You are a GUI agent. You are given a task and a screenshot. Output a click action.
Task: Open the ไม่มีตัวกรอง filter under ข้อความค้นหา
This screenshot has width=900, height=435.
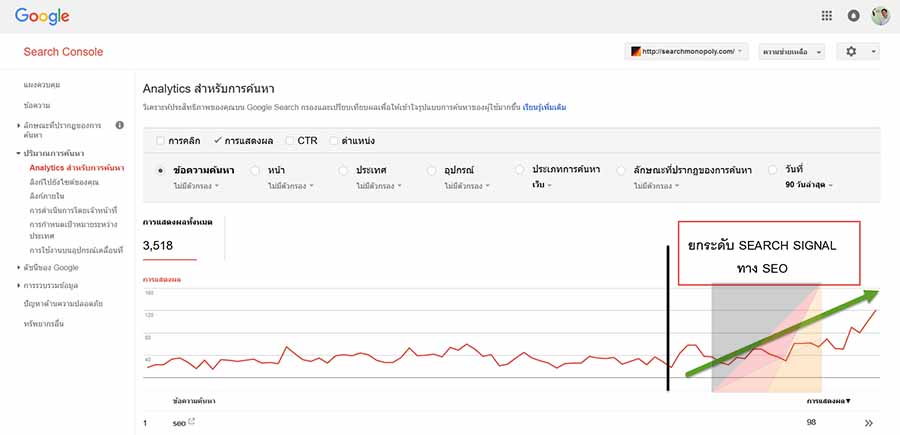click(196, 186)
